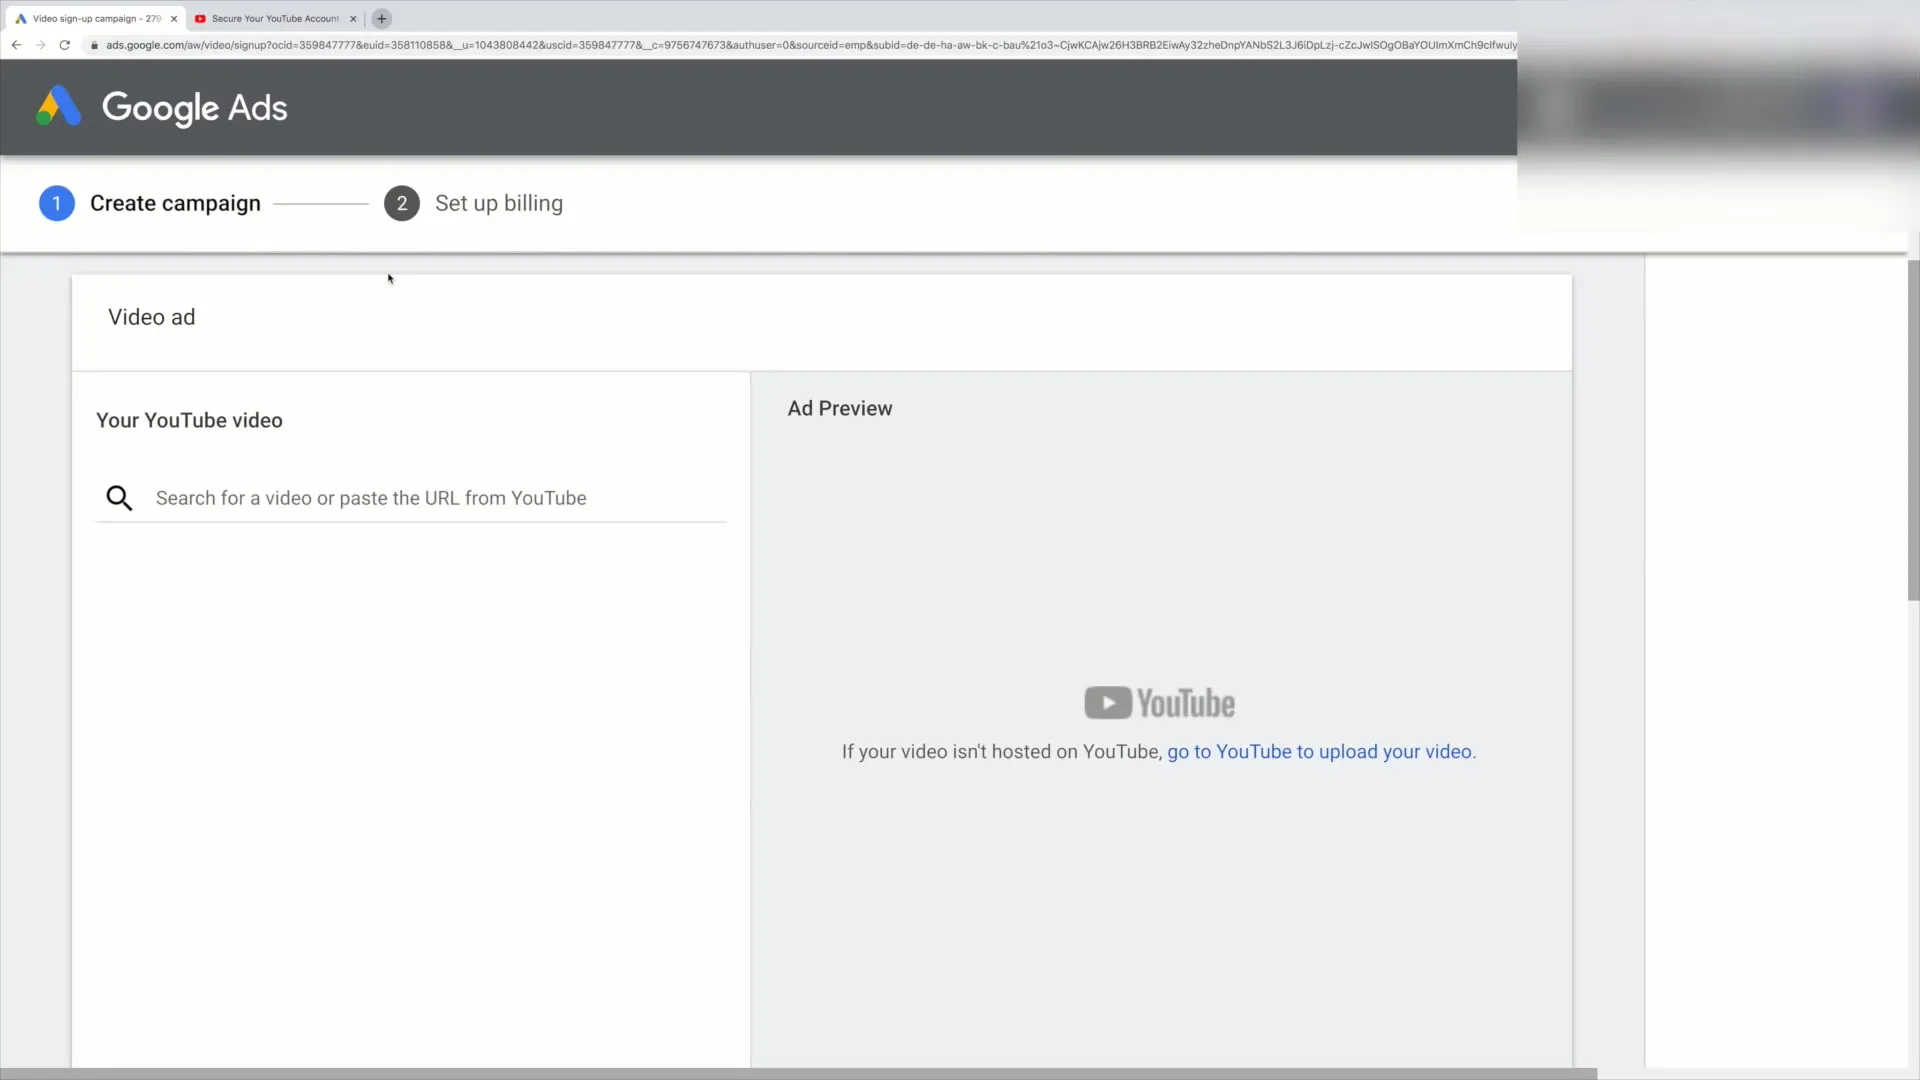Select the Set up billing step label
The width and height of the screenshot is (1920, 1080).
(499, 203)
